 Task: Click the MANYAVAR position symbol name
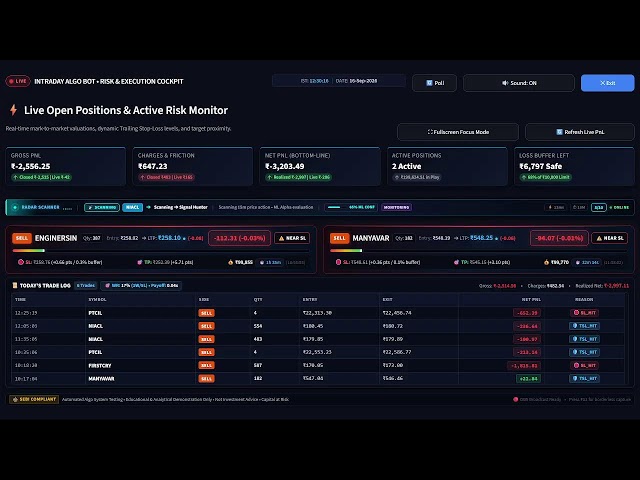tap(371, 238)
